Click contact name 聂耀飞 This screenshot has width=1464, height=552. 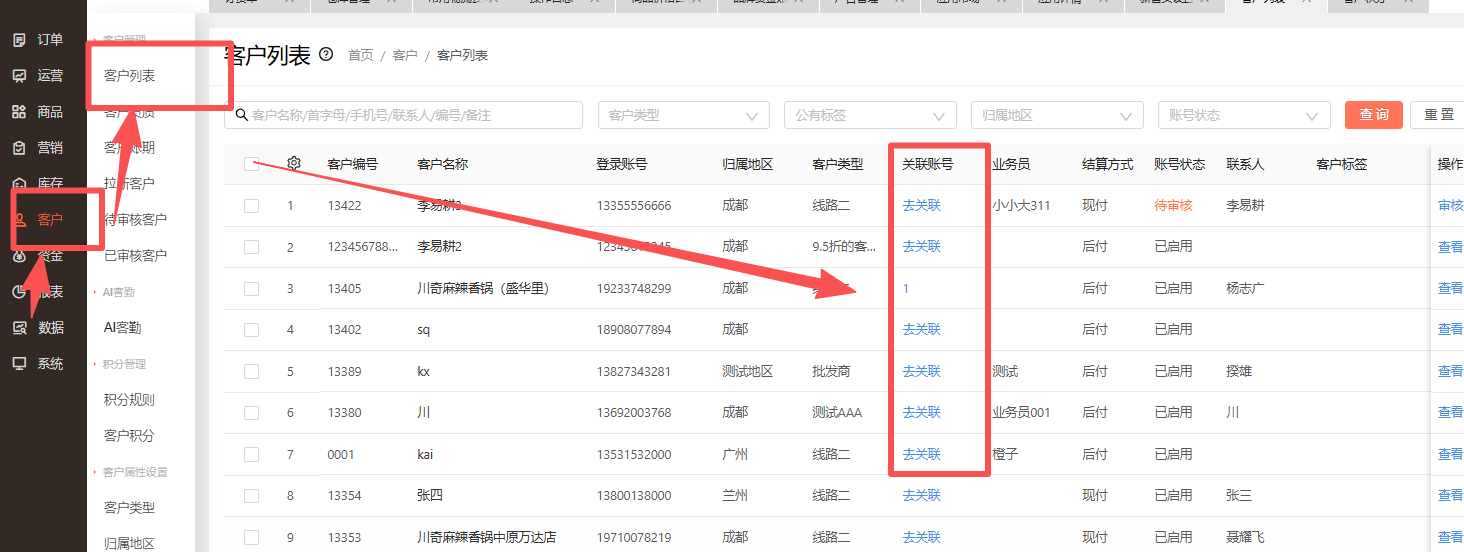point(1246,538)
